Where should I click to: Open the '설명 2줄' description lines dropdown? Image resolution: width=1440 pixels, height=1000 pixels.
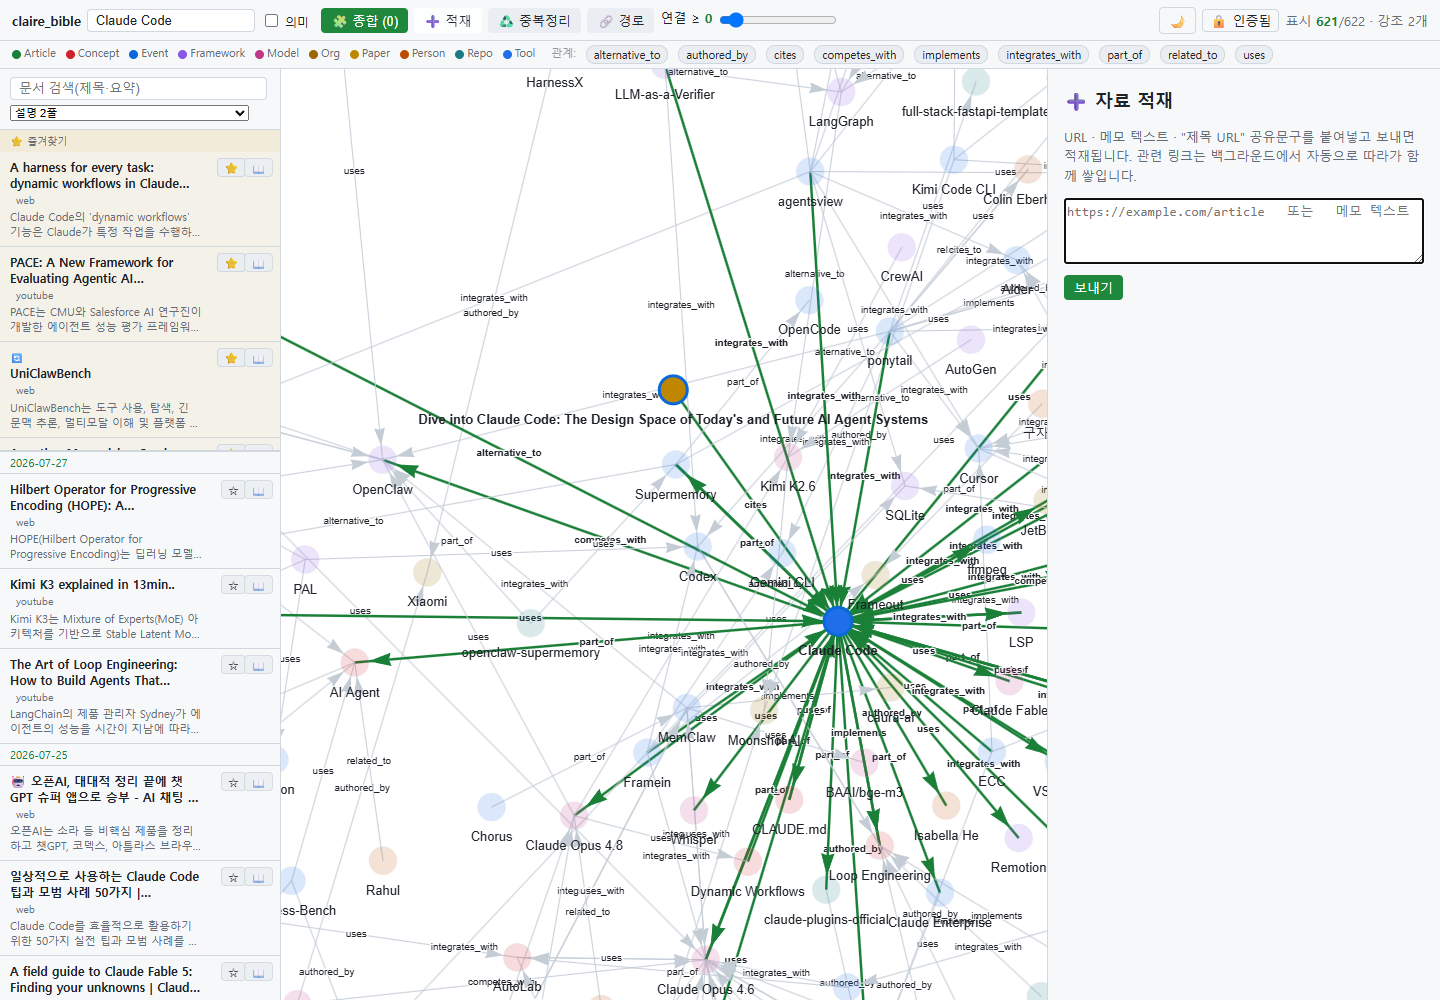[x=130, y=113]
